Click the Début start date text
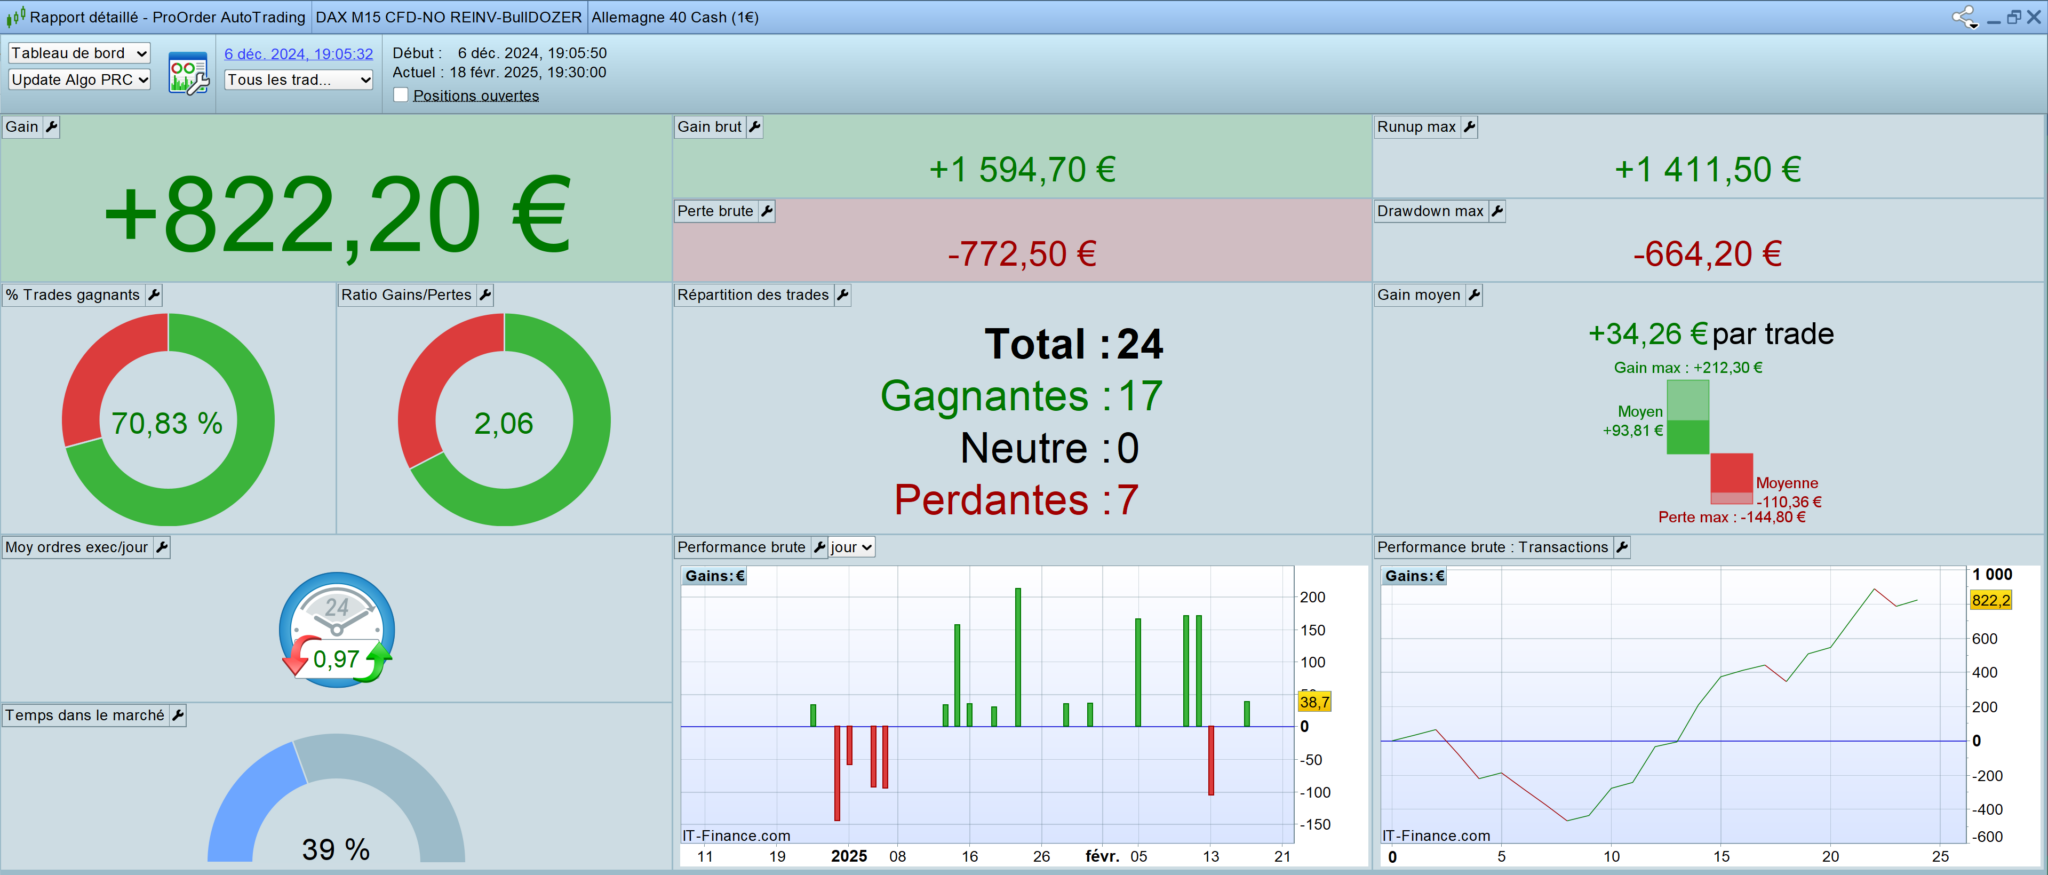 click(500, 53)
